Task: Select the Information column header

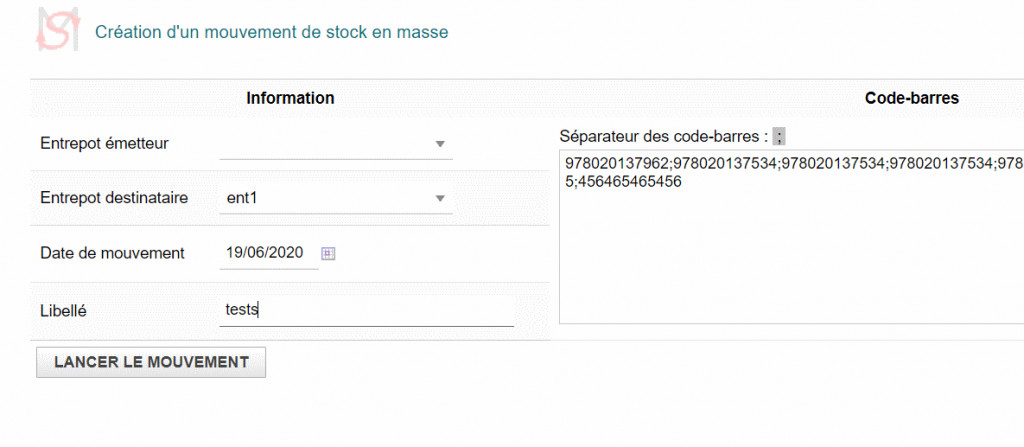Action: 290,98
